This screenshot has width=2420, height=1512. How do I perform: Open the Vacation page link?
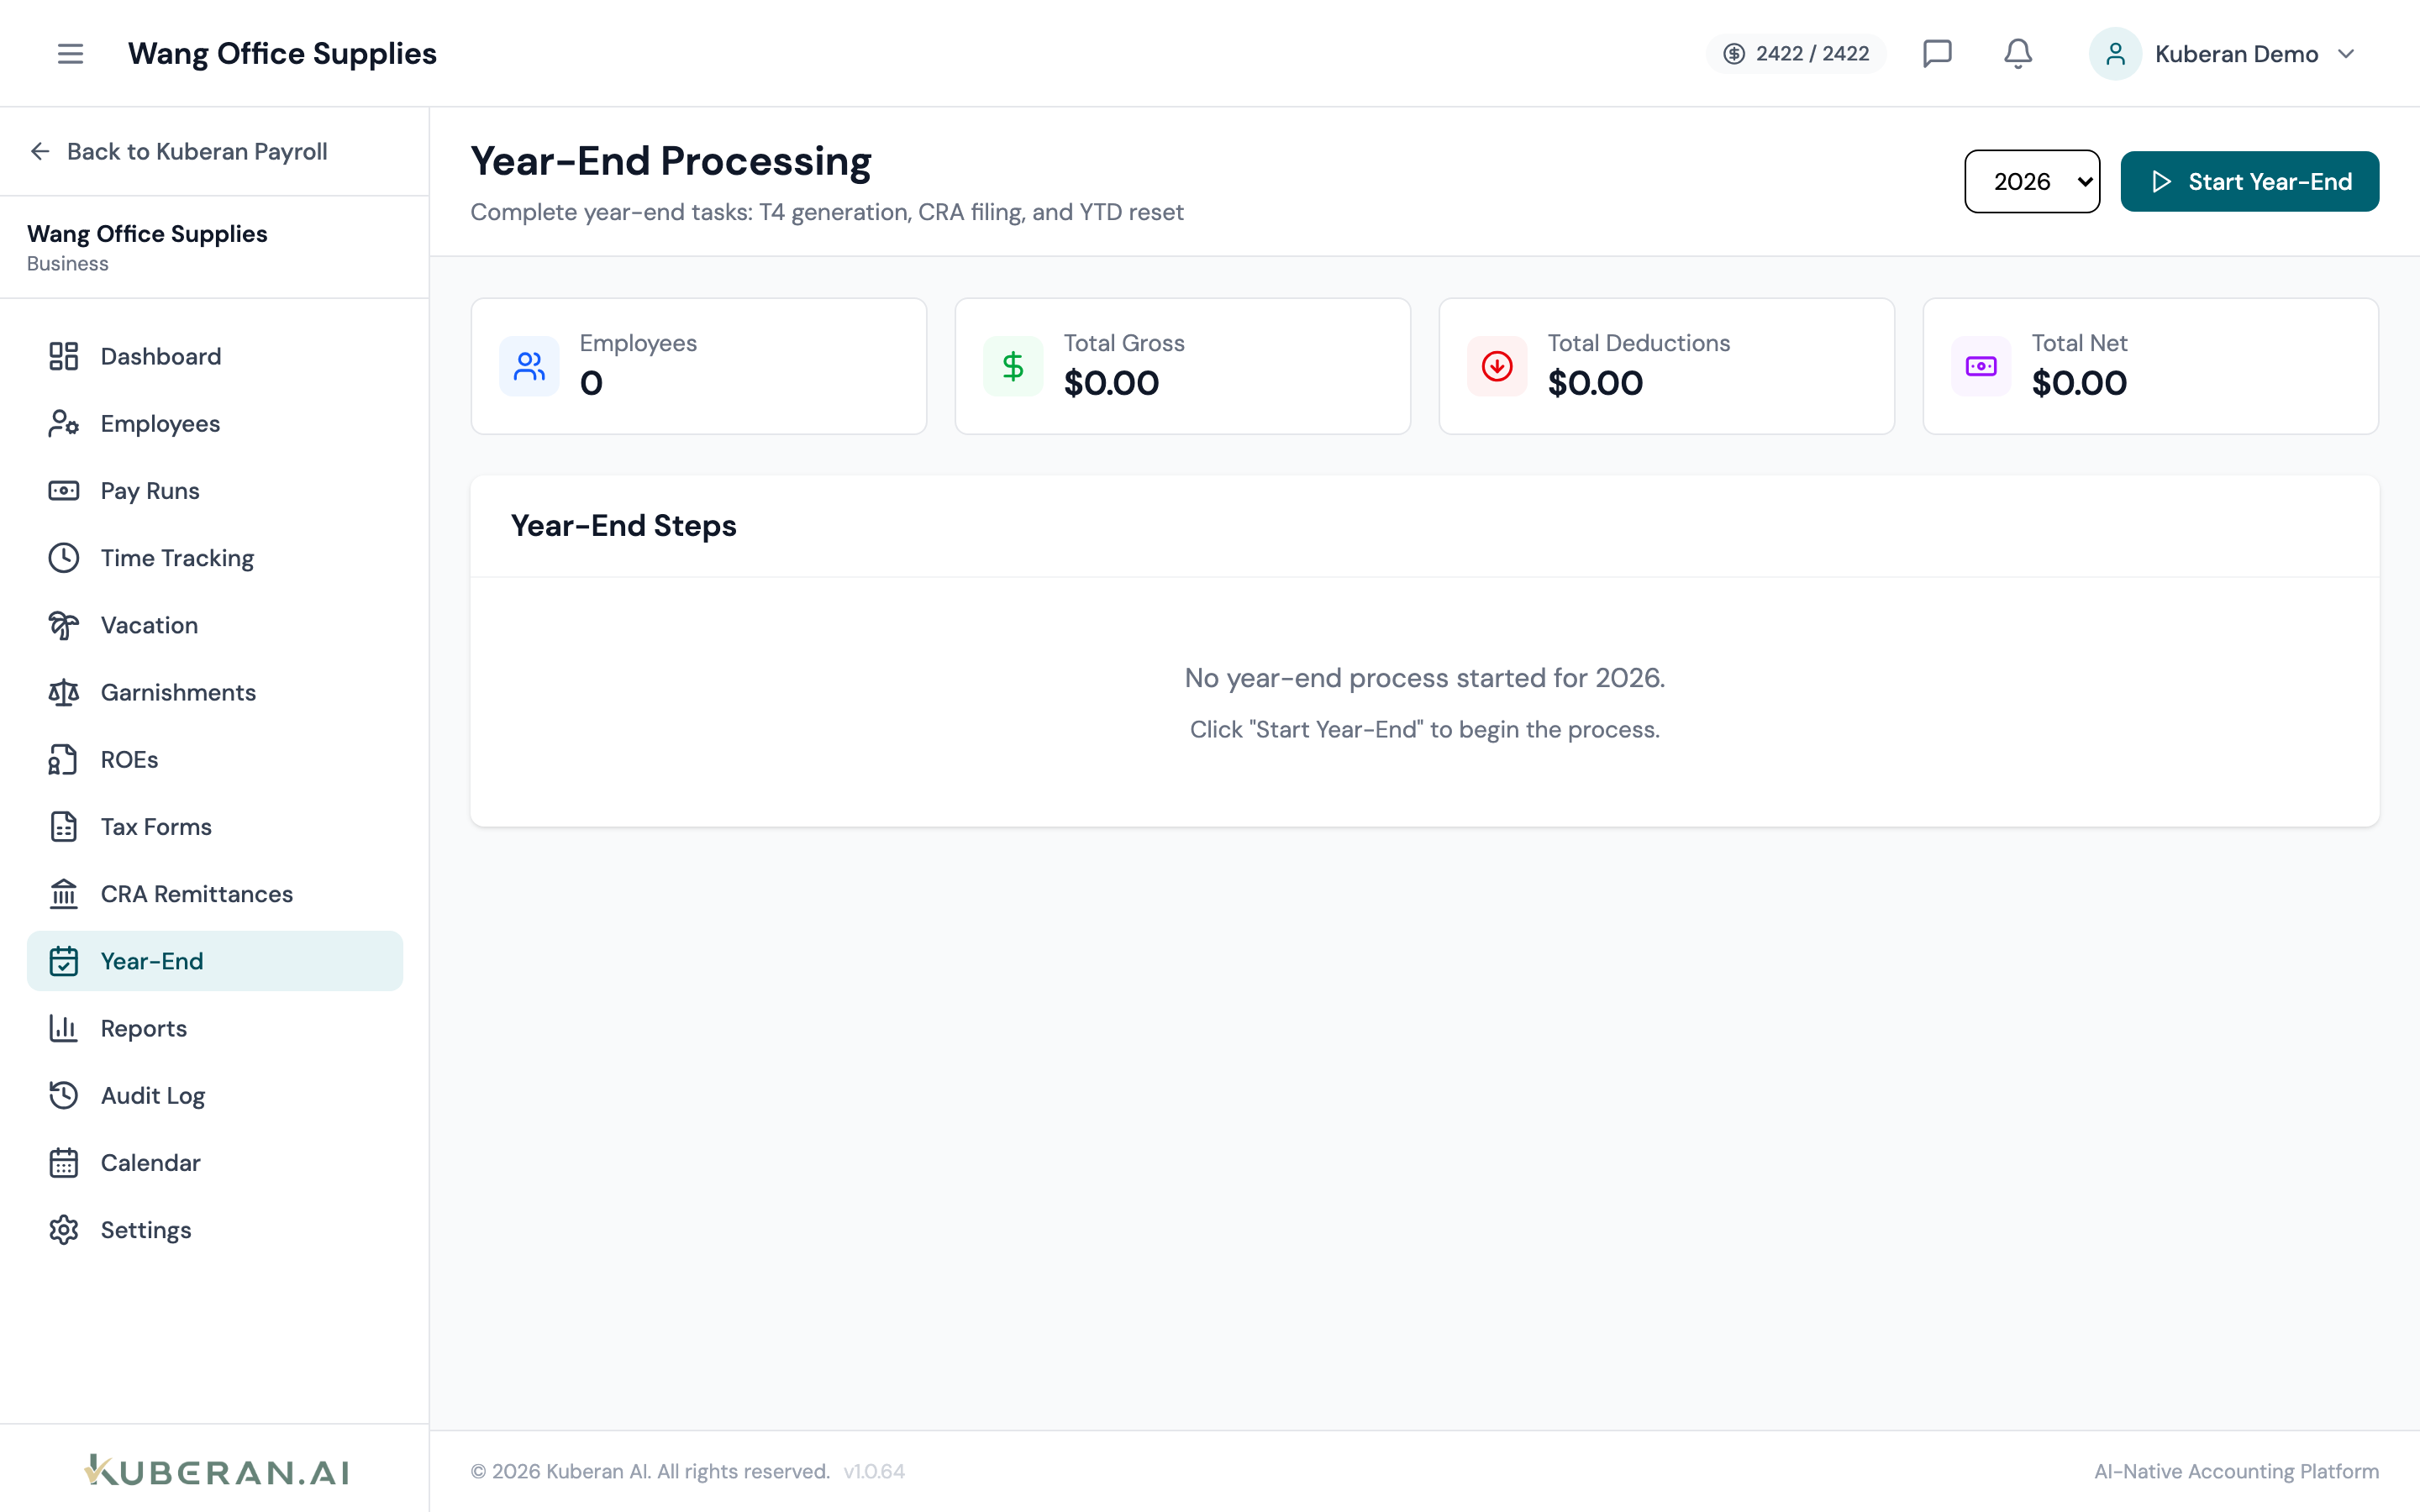coord(215,625)
